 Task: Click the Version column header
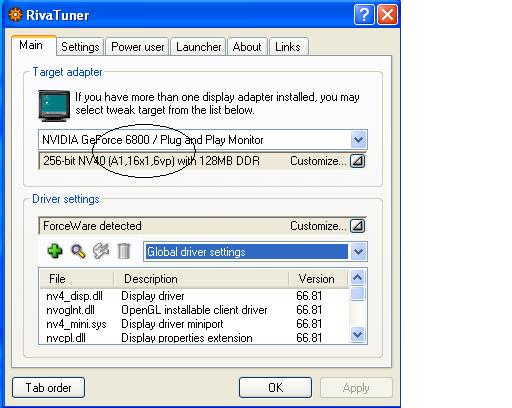319,279
